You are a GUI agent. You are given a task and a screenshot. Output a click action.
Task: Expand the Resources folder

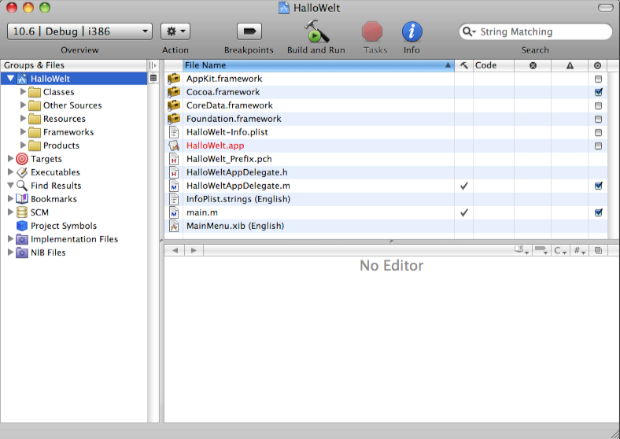coord(23,119)
